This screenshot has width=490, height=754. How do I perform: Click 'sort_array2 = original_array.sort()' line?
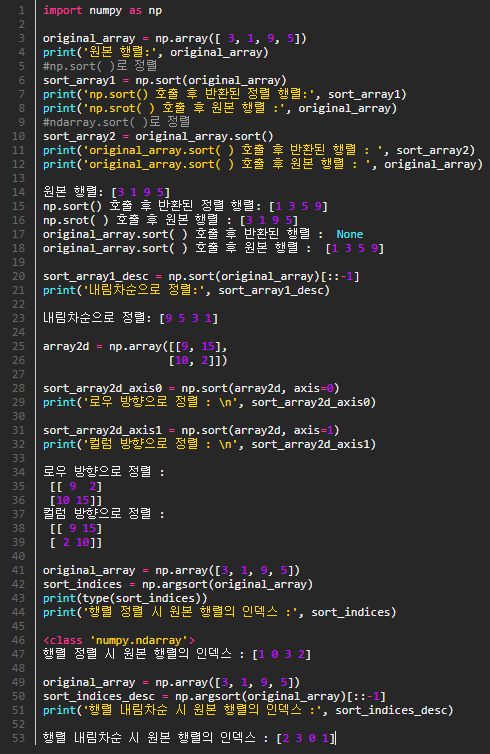coord(158,136)
